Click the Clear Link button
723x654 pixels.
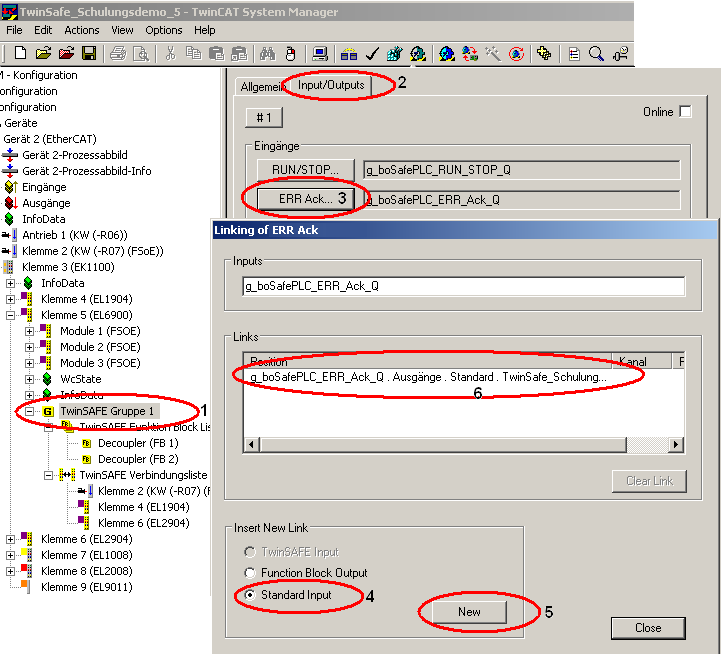(649, 481)
